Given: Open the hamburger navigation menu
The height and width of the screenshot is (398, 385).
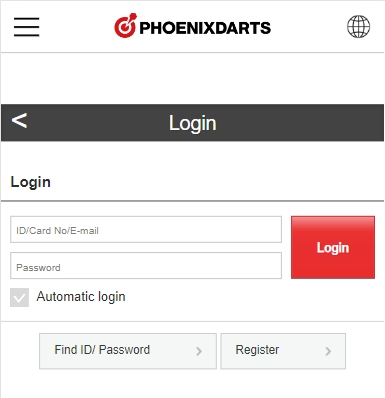Looking at the screenshot, I should 26,27.
